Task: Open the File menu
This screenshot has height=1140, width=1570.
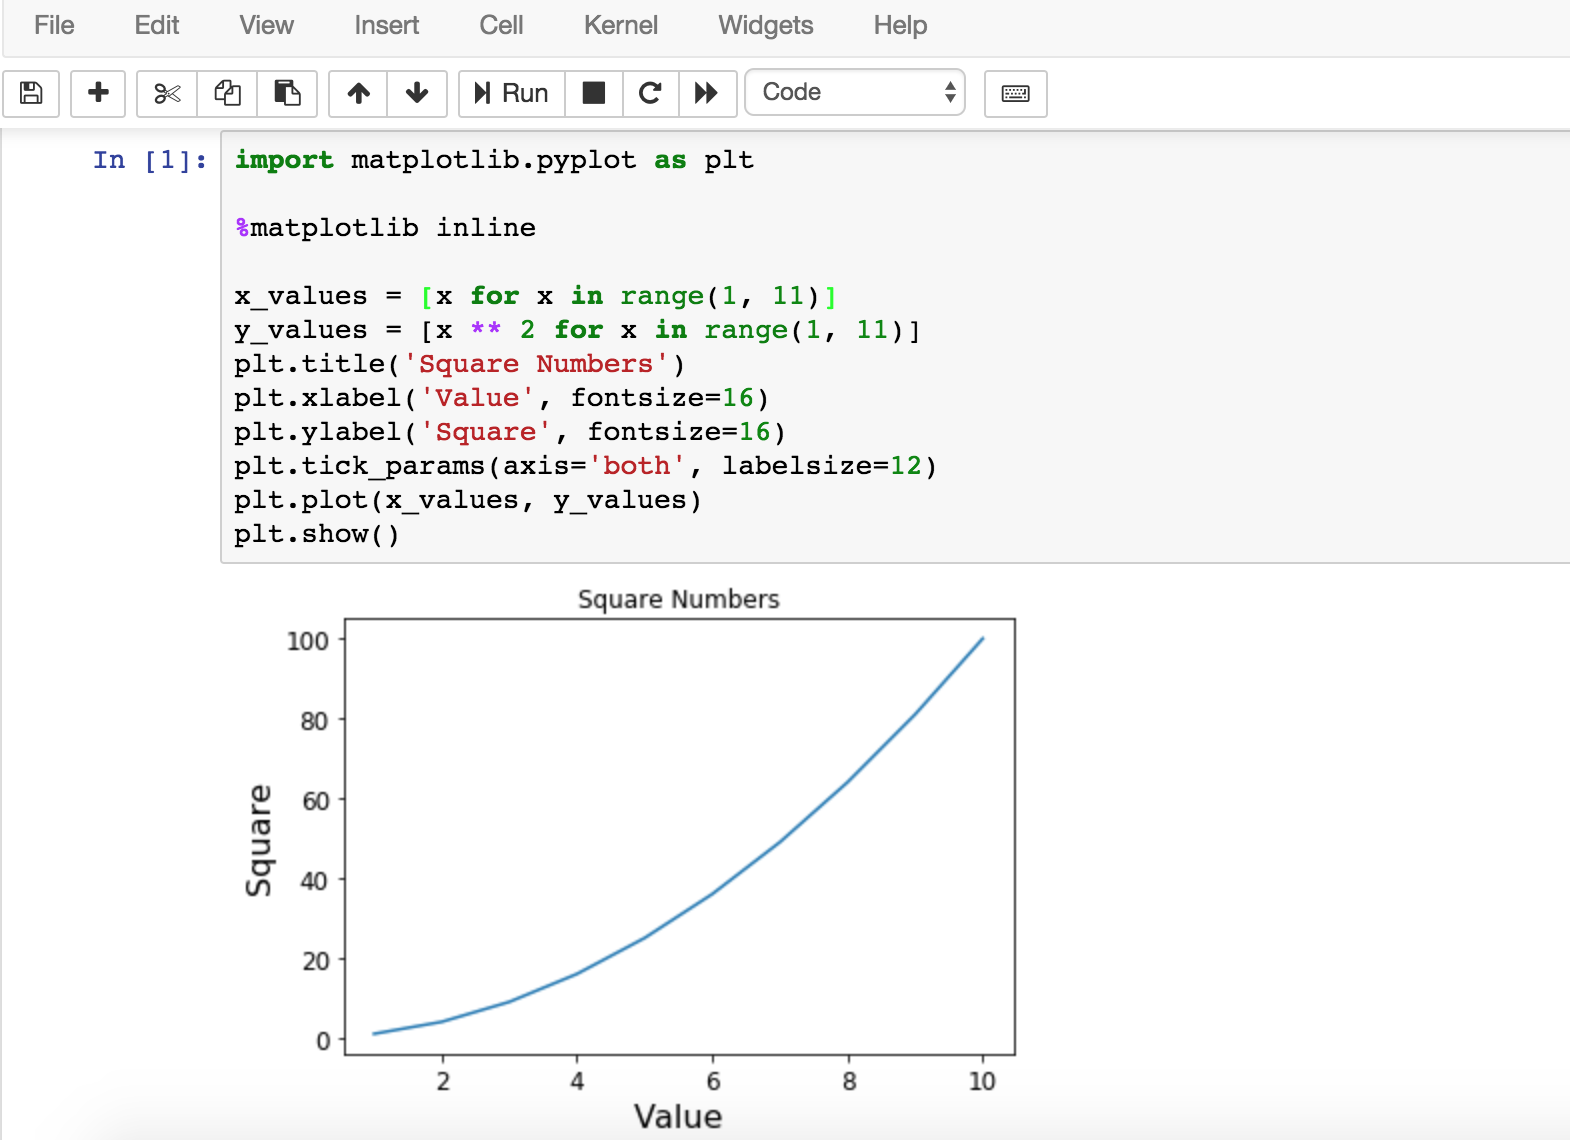Action: 54,25
